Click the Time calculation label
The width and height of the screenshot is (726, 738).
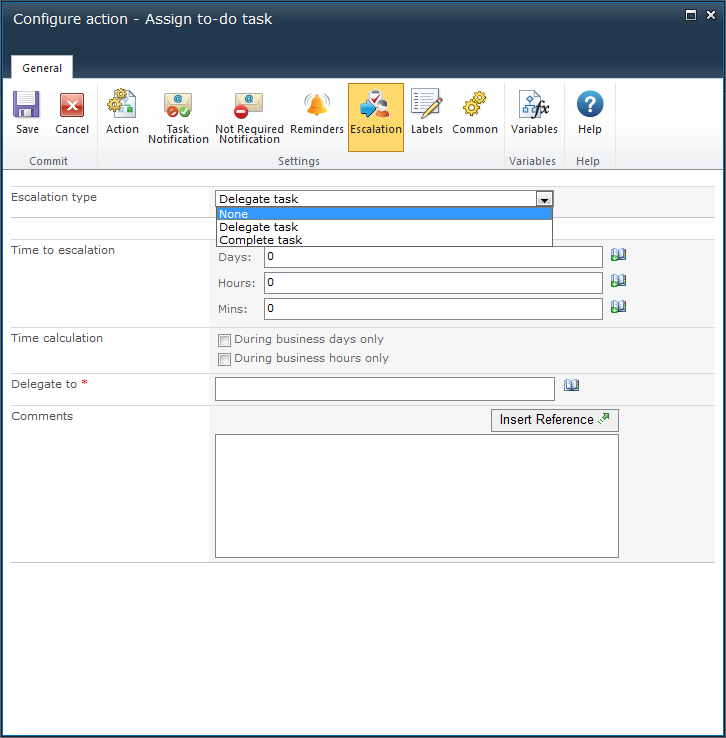point(57,338)
